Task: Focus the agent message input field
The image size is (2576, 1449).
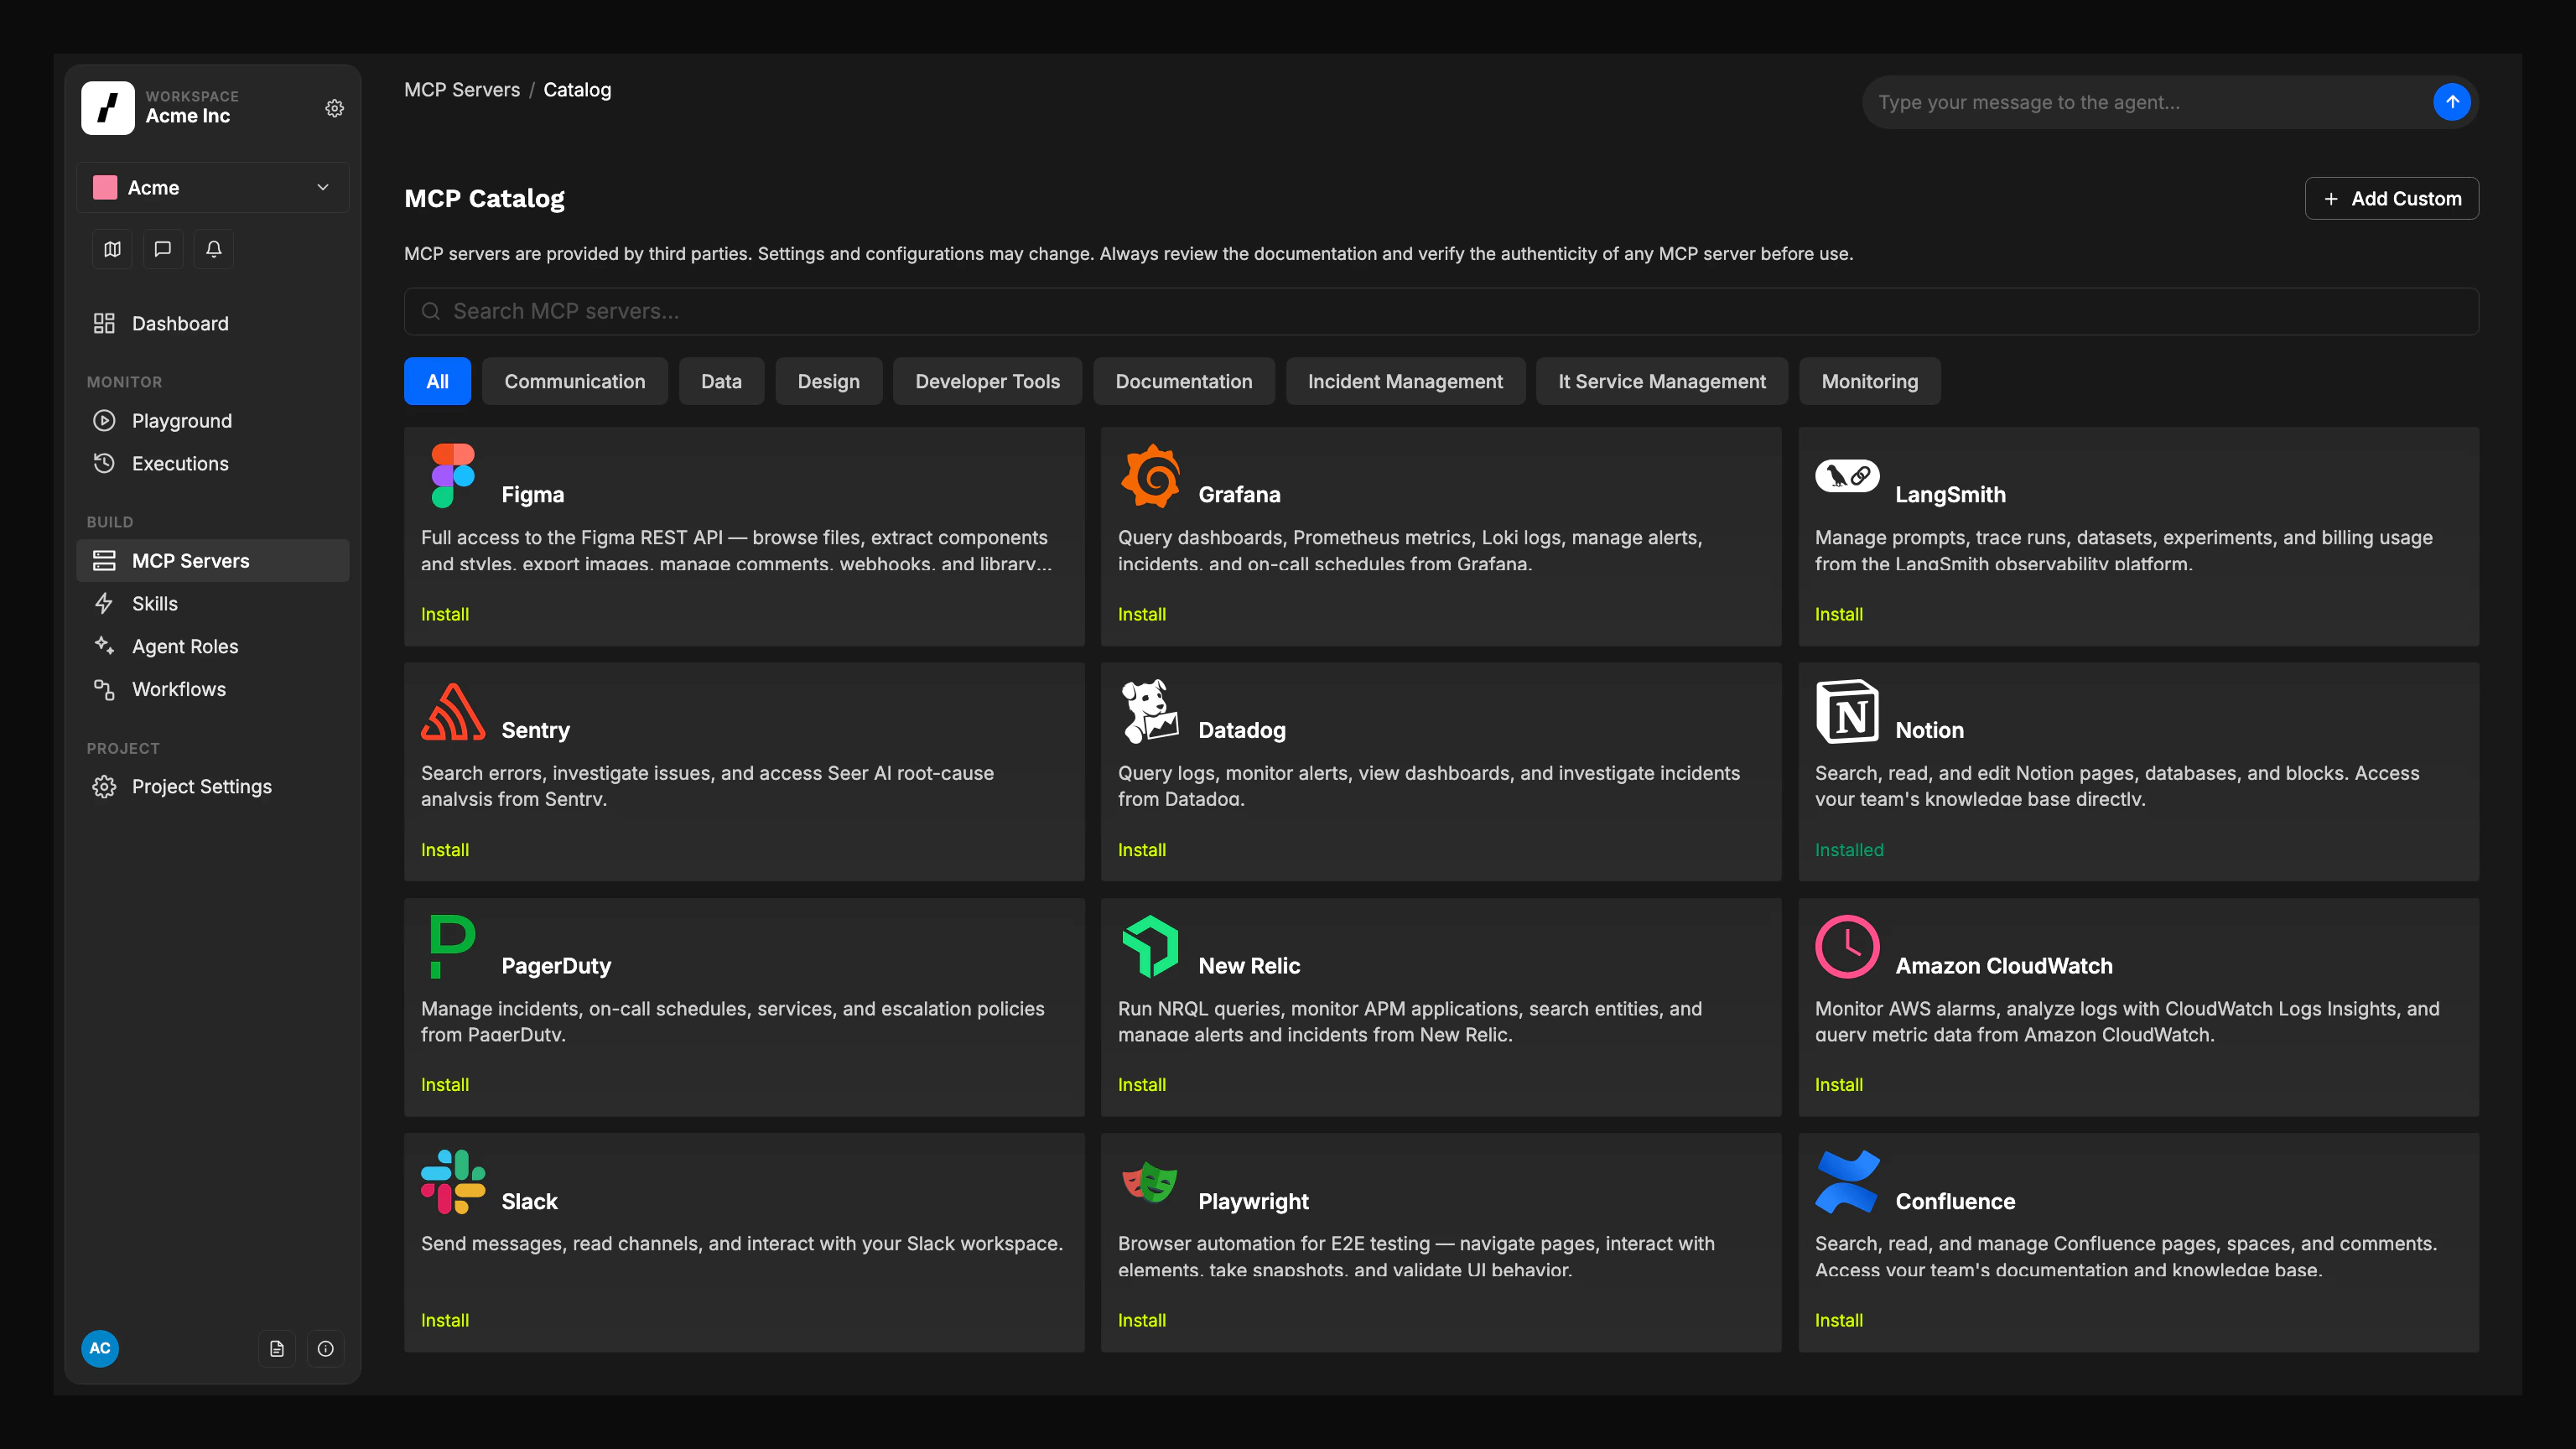Action: pos(2150,102)
